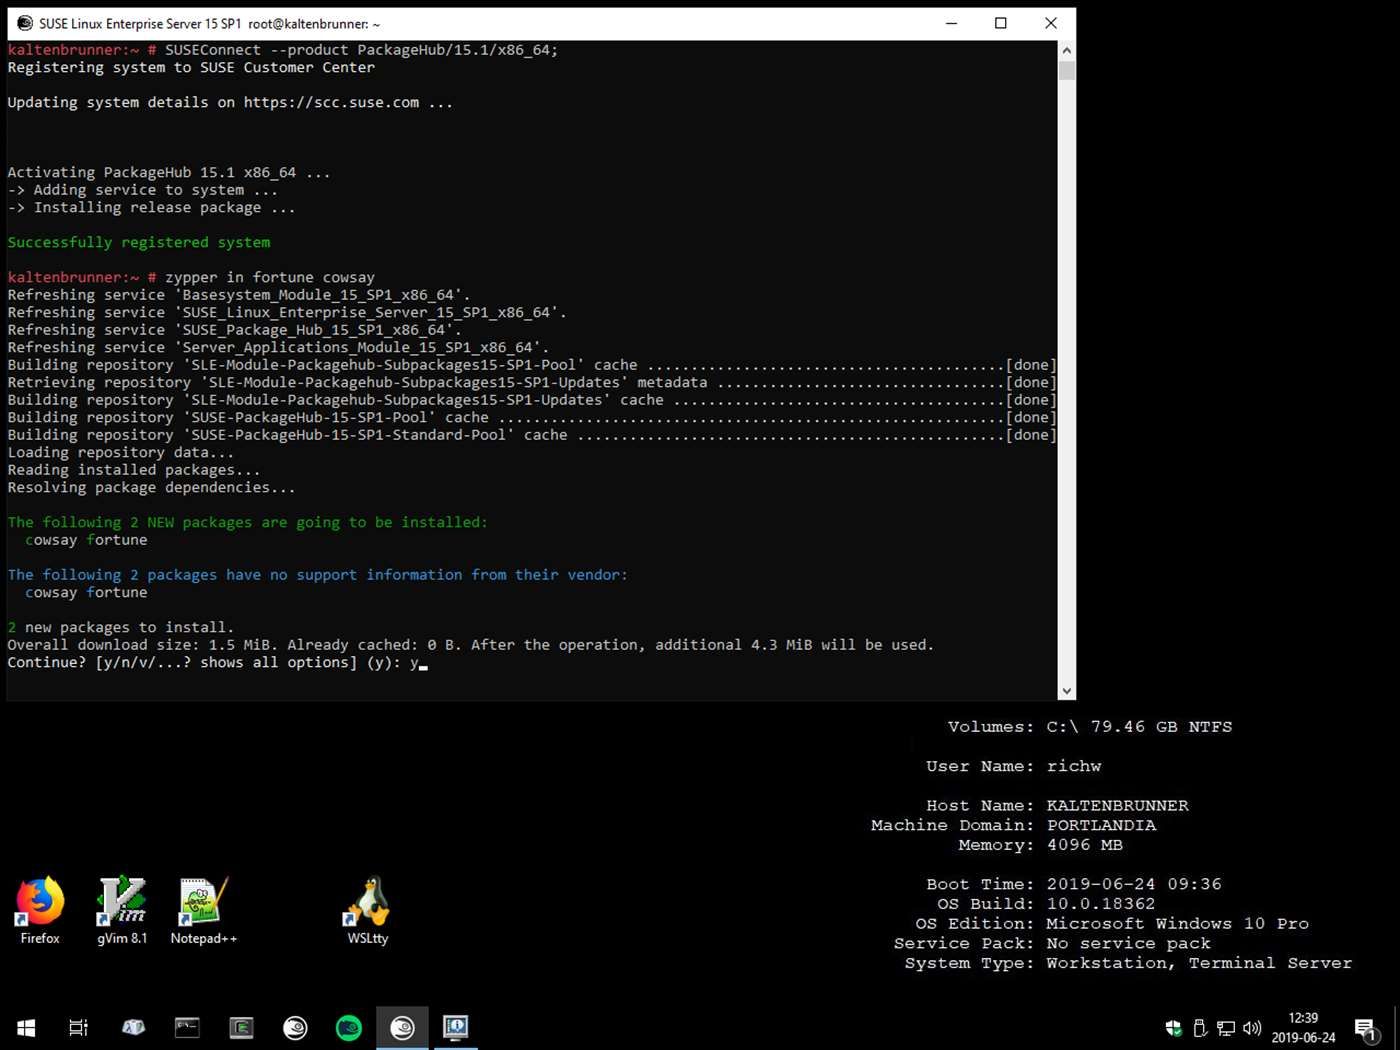This screenshot has height=1050, width=1400.
Task: Click the command prompt taskbar icon
Action: coord(187,1027)
